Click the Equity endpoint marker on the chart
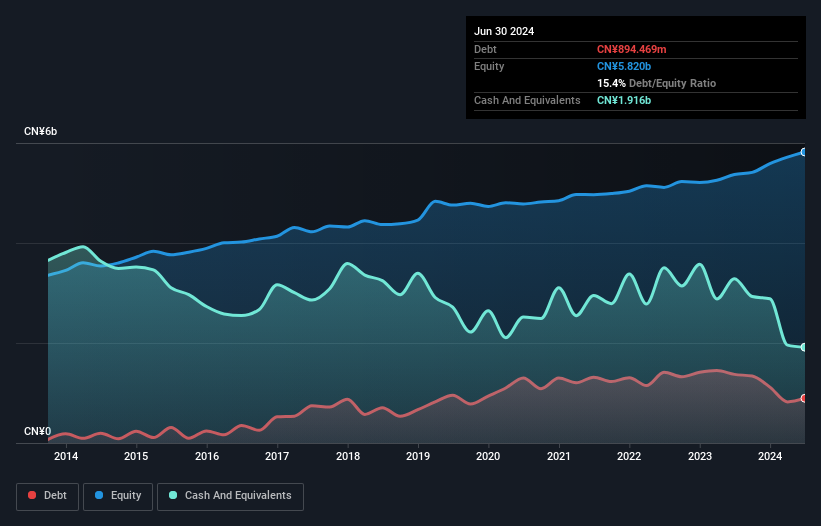The image size is (821, 526). 804,152
